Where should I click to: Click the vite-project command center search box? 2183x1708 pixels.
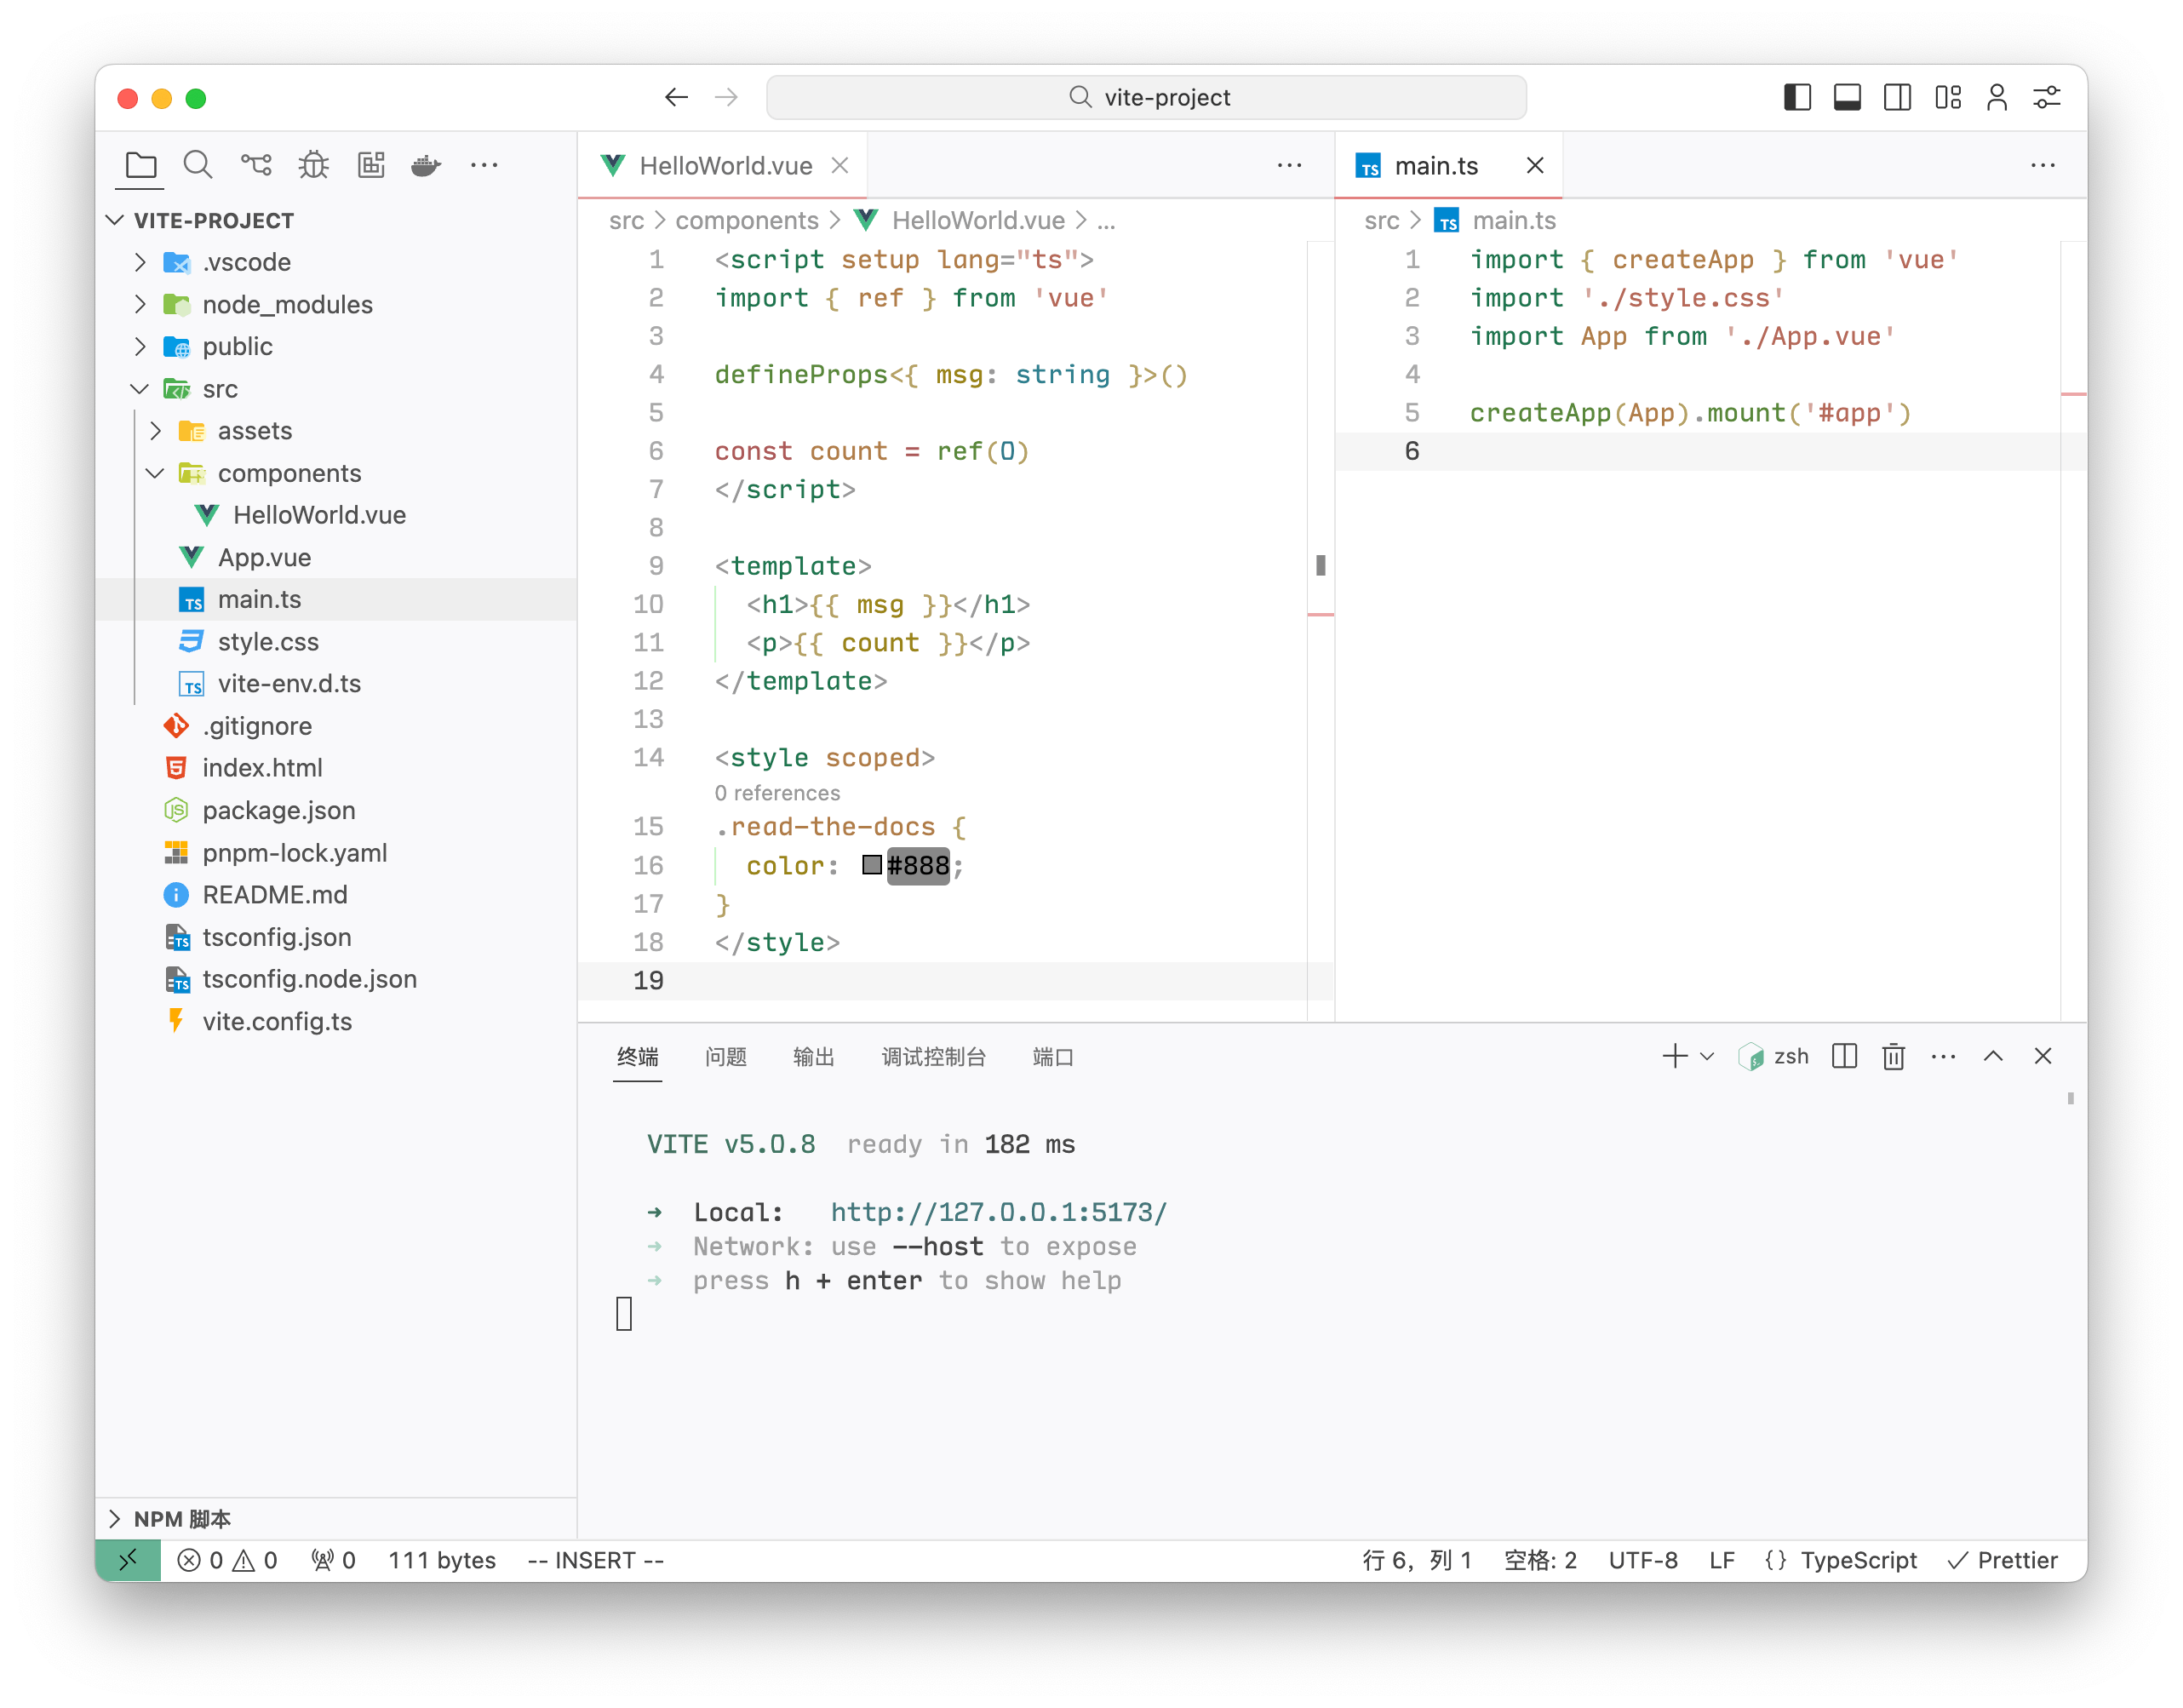click(x=1146, y=97)
